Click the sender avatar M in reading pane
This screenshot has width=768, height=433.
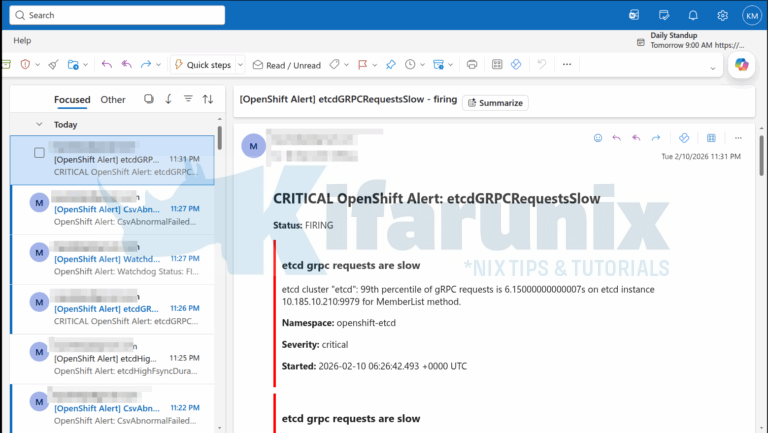pos(253,146)
